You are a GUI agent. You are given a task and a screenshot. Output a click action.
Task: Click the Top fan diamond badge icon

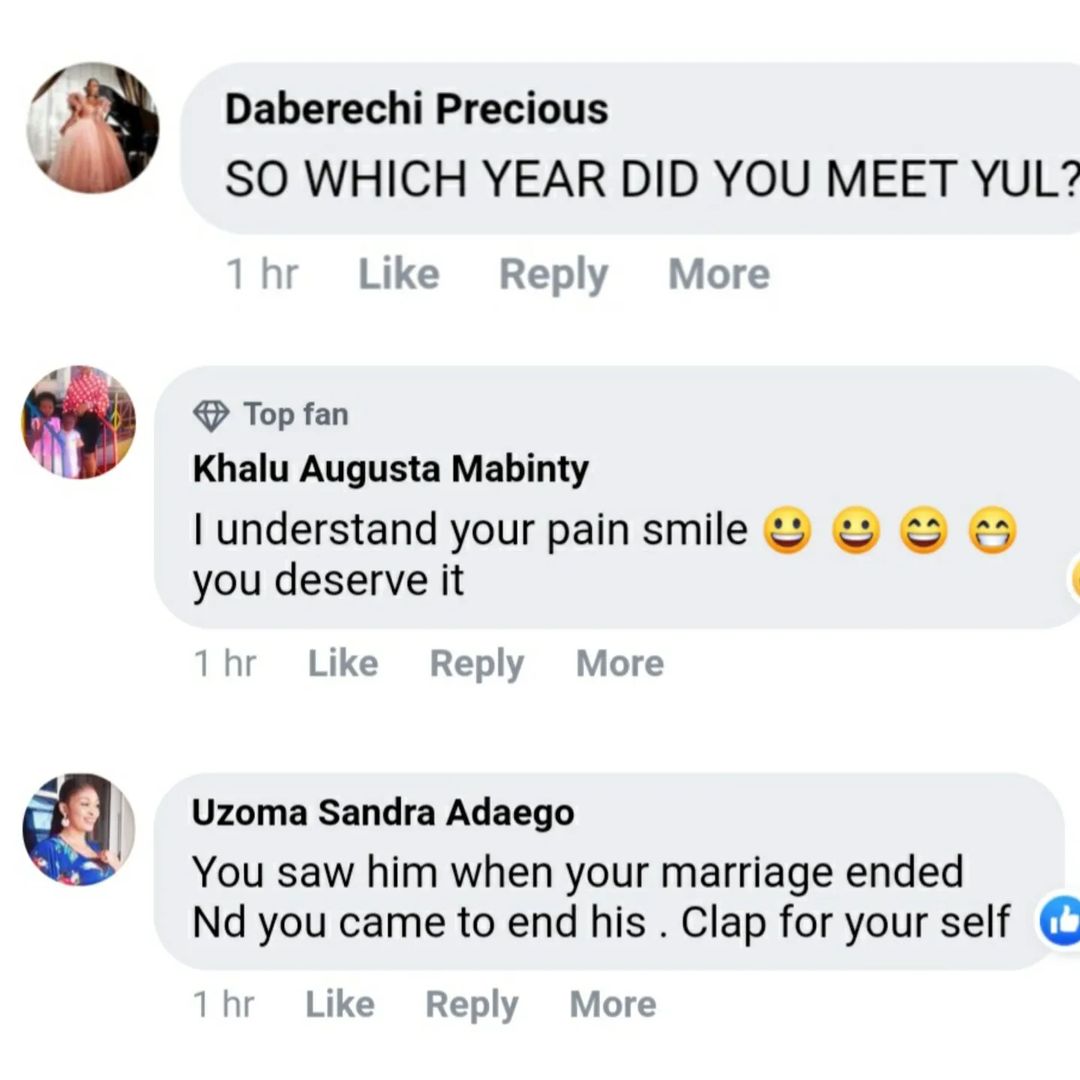[x=210, y=415]
